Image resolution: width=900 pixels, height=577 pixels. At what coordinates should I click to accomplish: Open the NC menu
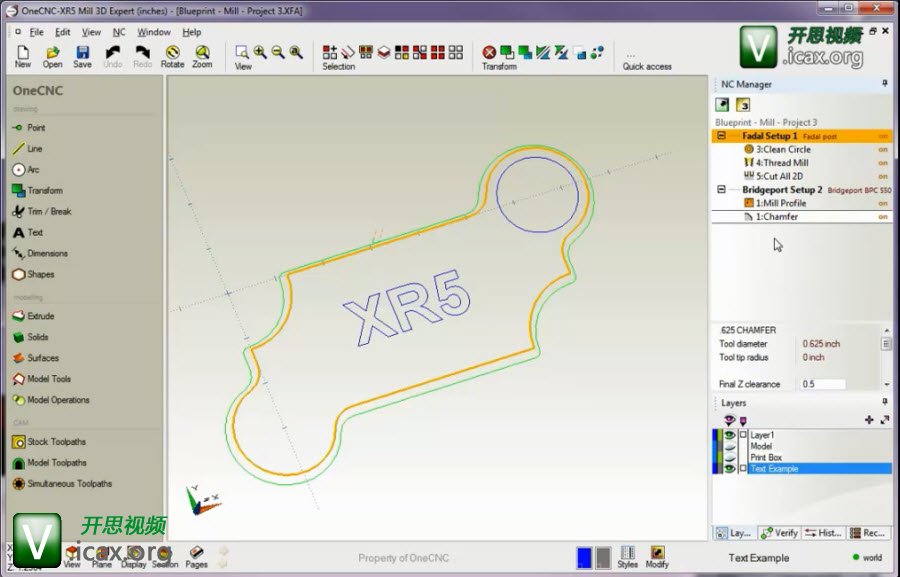coord(118,32)
